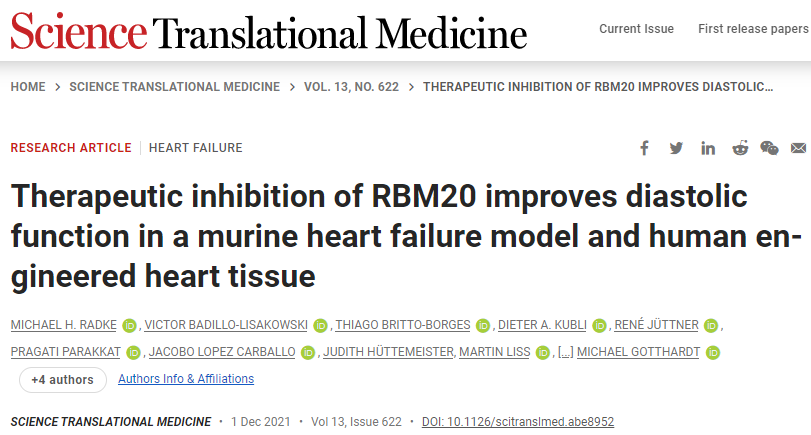Share article on Facebook
Screen dimensions: 811x435
pos(645,148)
